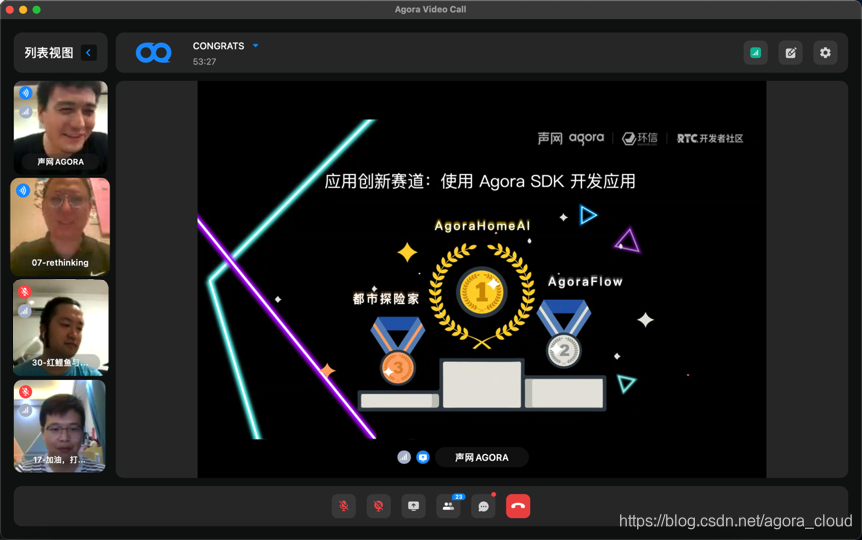Click the signal icon below shared screen
This screenshot has width=862, height=540.
pyautogui.click(x=404, y=458)
